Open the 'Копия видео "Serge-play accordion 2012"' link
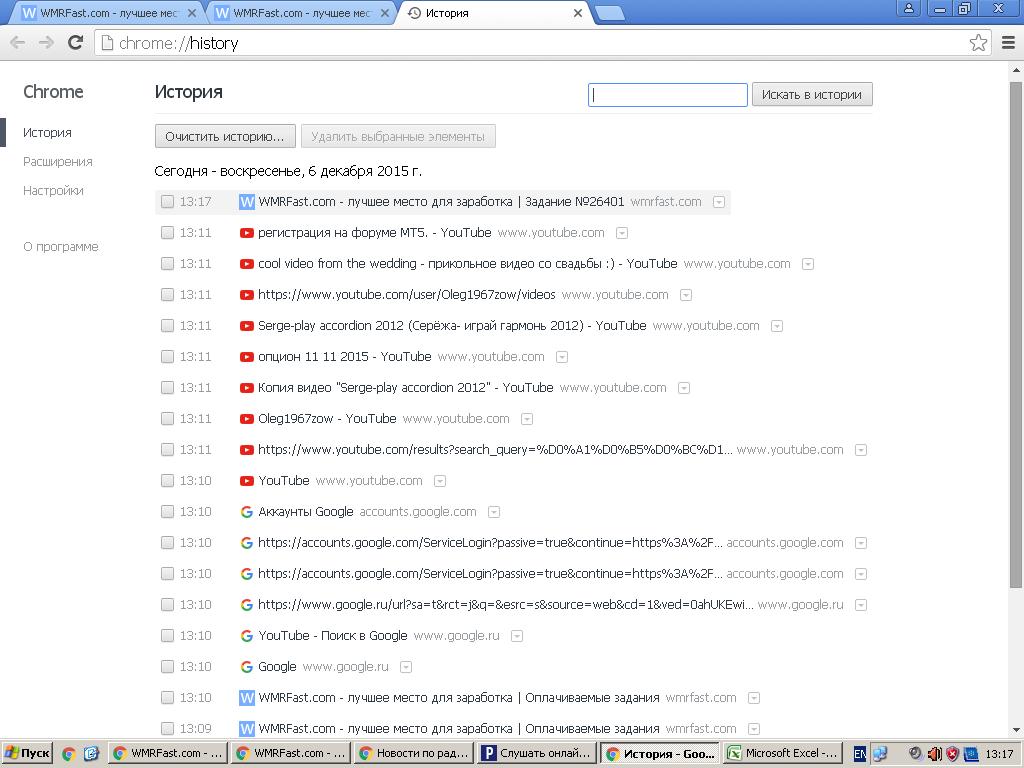The width and height of the screenshot is (1024, 768). 406,388
